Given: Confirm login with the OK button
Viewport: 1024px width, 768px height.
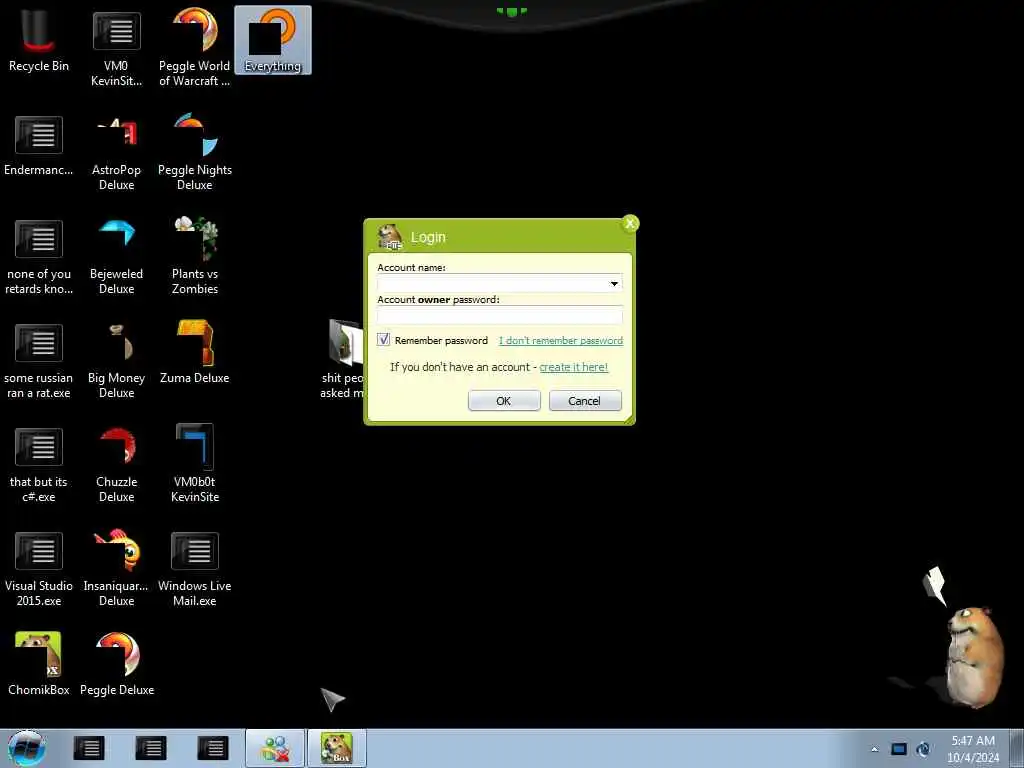Looking at the screenshot, I should pyautogui.click(x=504, y=401).
